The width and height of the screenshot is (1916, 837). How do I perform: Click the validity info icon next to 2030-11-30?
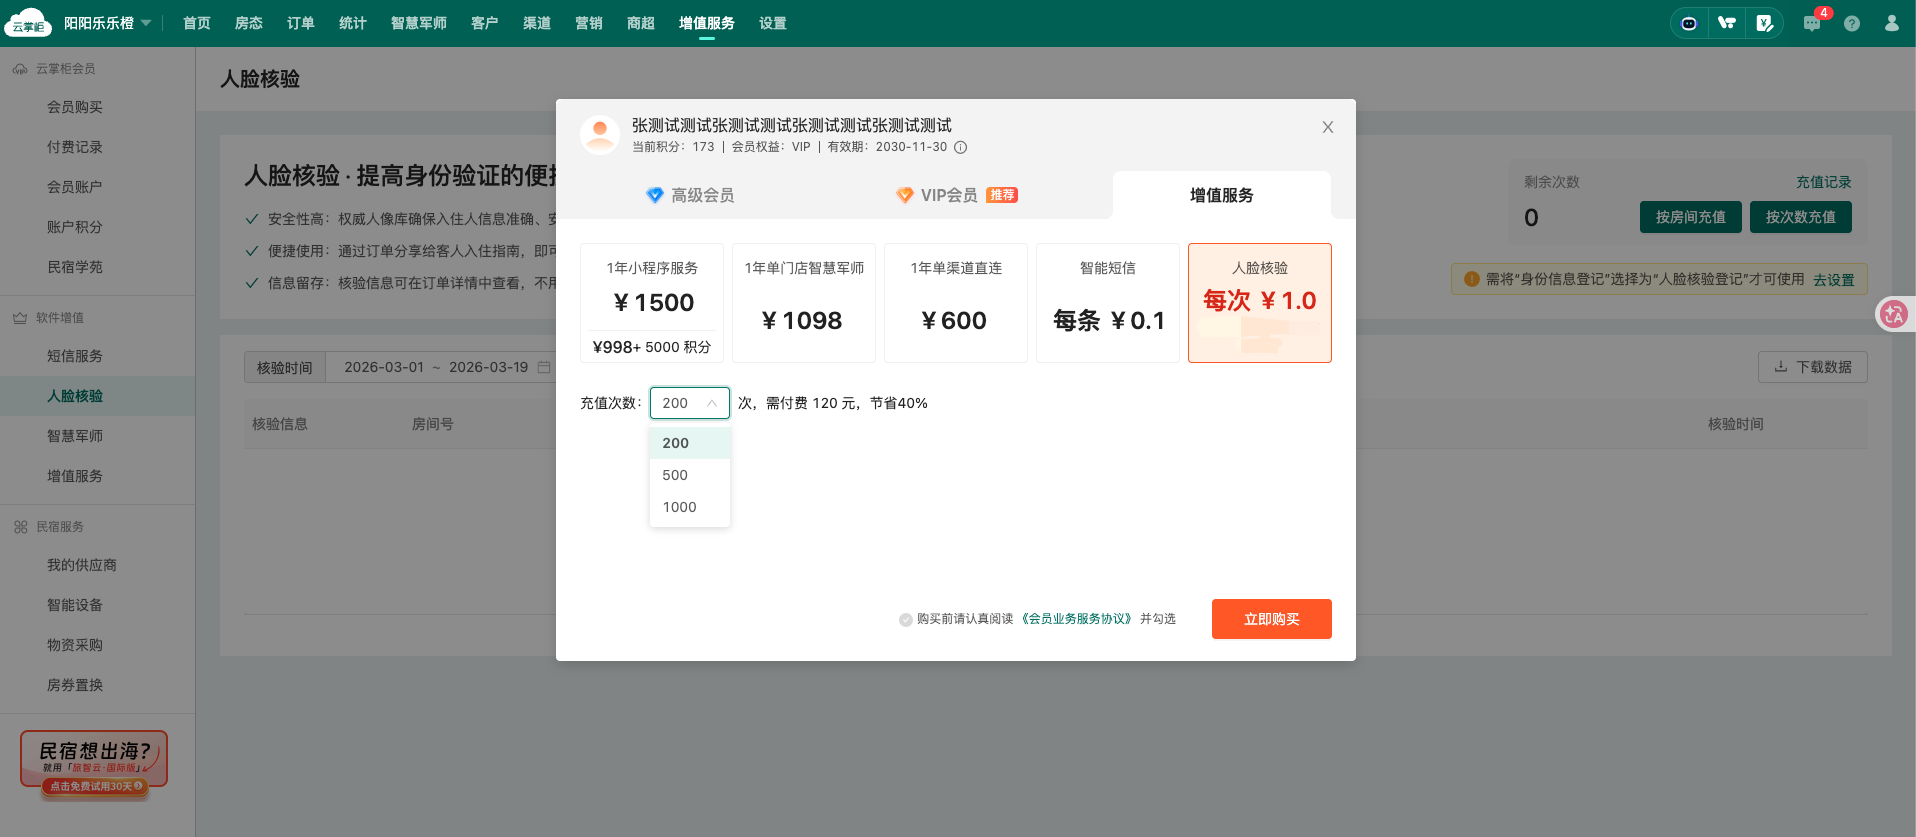pos(960,147)
